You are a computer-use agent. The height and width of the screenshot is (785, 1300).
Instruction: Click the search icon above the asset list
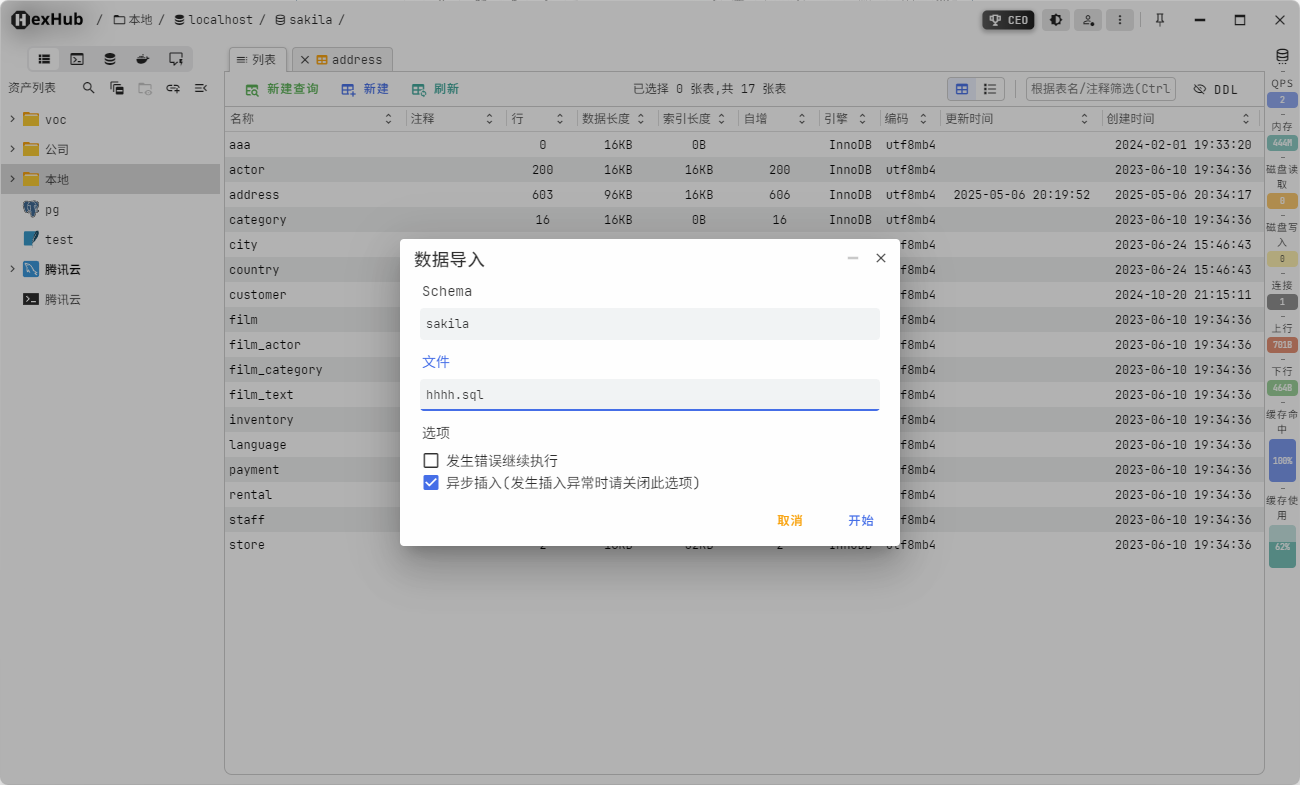88,88
